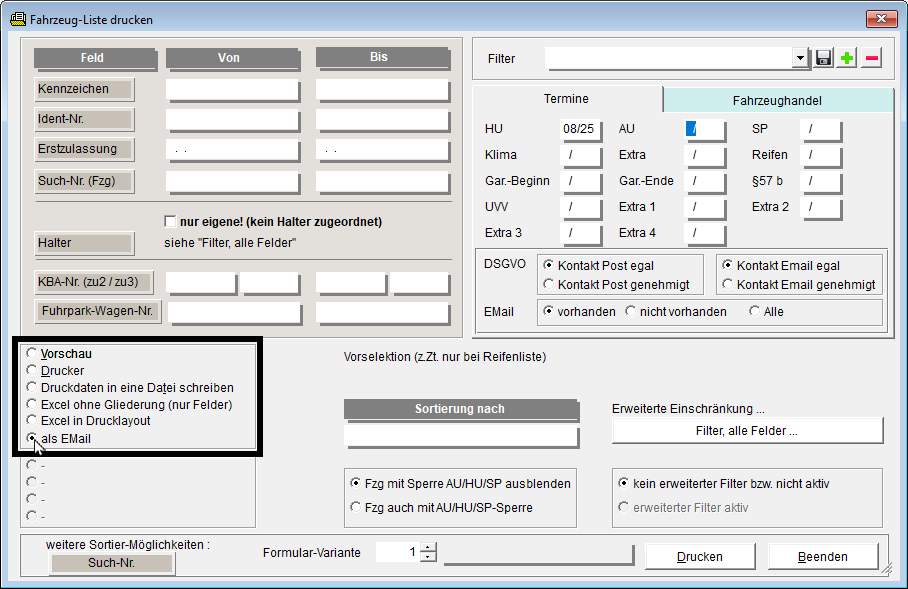The image size is (908, 589).
Task: Click the Gar.-Ende date field
Action: click(704, 181)
